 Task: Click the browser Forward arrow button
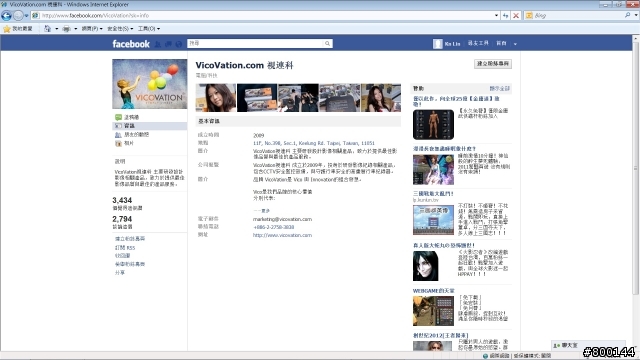coord(18,16)
